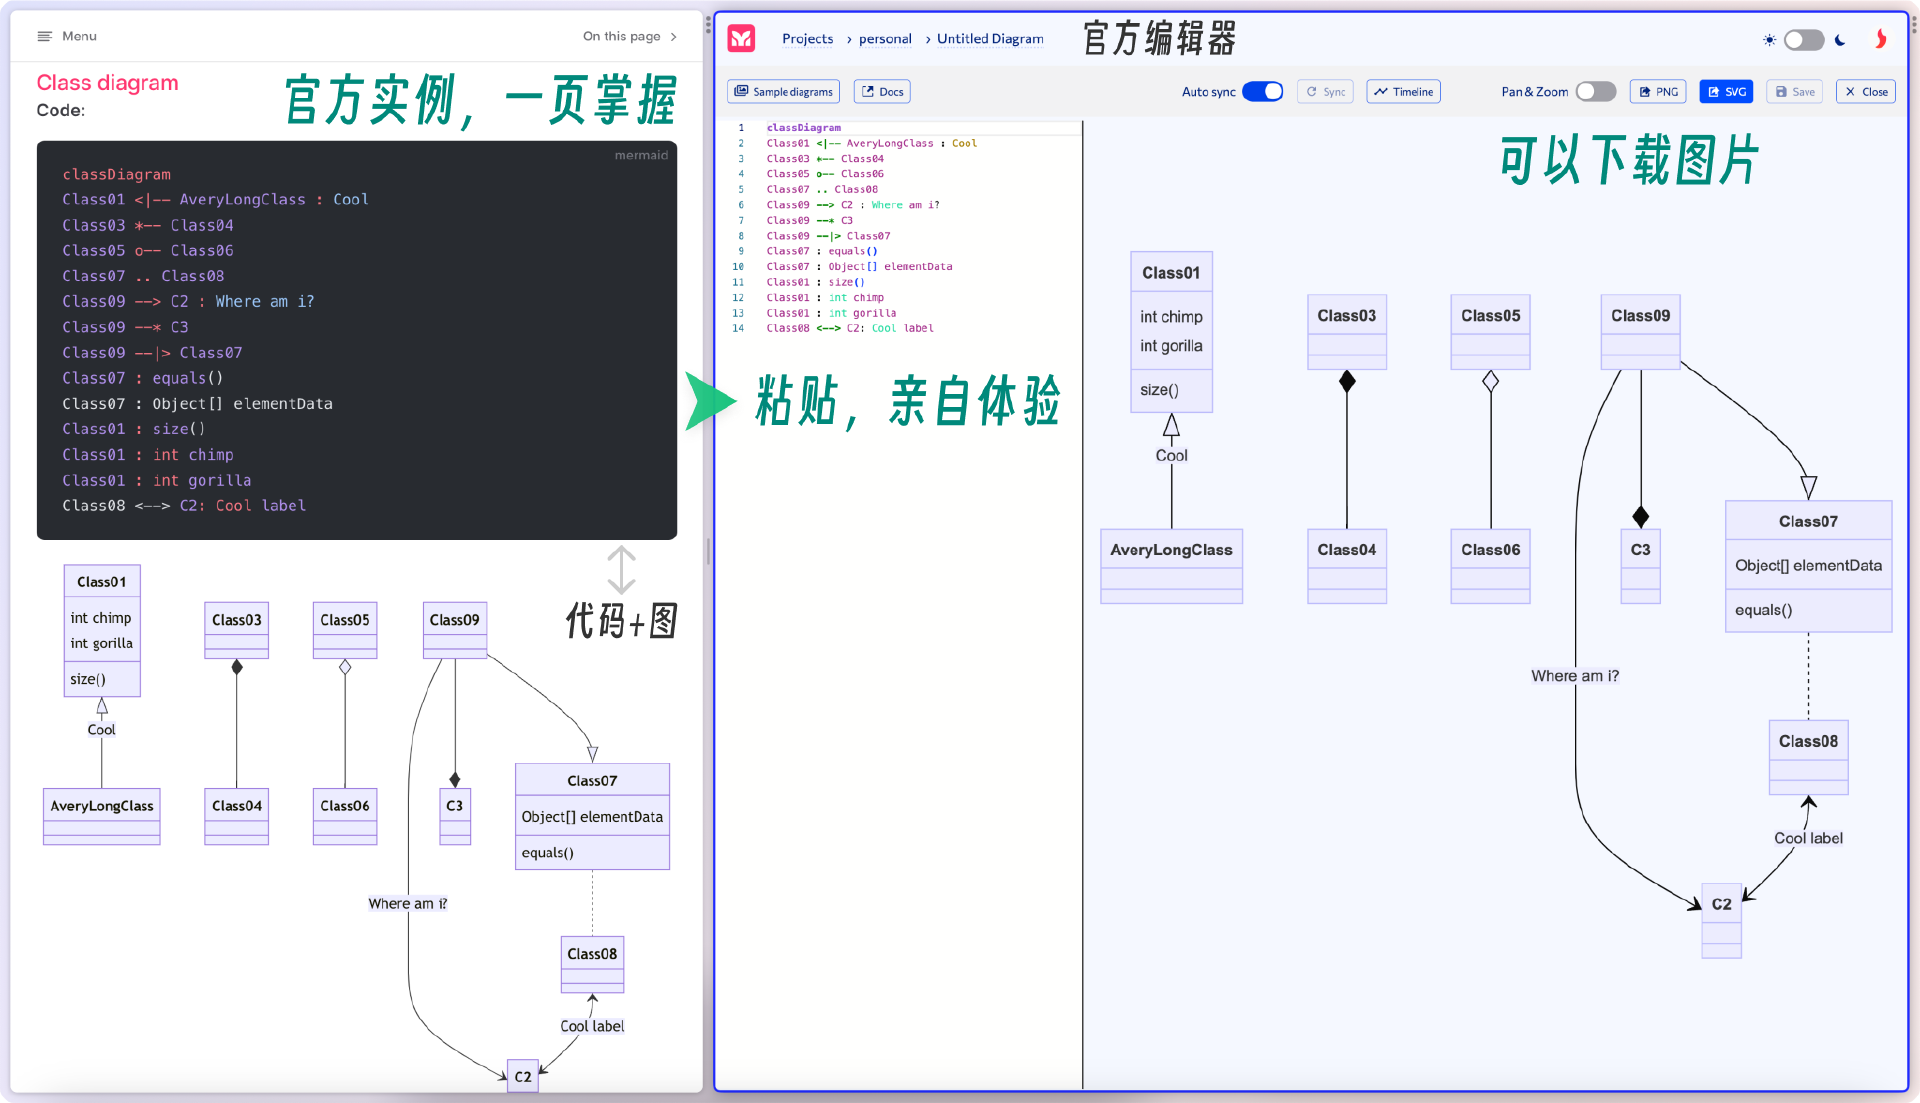Click code line 14 Class08 in editor
The height and width of the screenshot is (1103, 1920).
coord(850,328)
